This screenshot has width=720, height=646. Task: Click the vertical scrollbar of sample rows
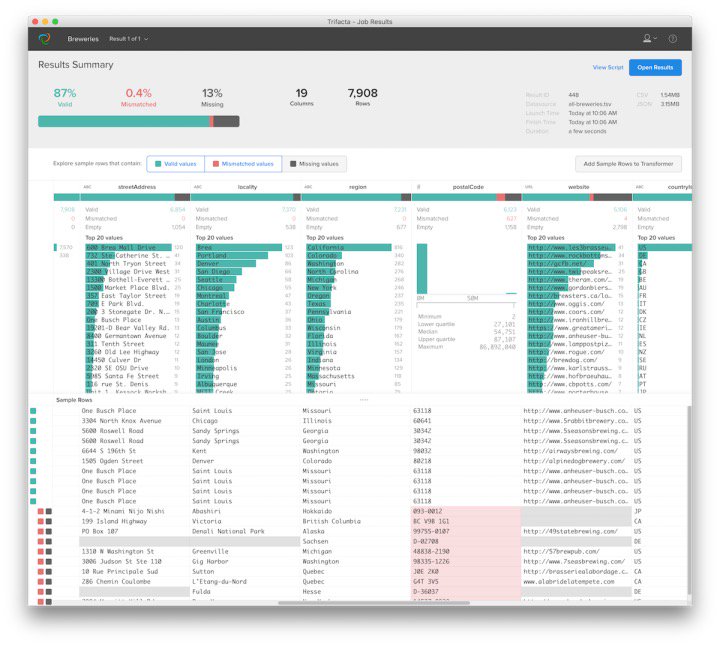click(689, 500)
